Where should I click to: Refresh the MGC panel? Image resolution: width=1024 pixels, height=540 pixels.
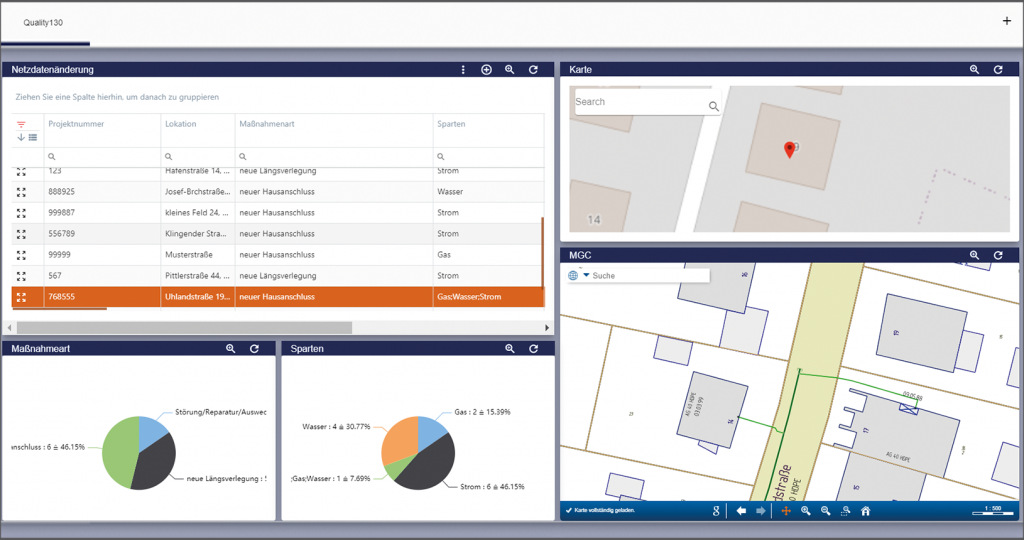(997, 256)
